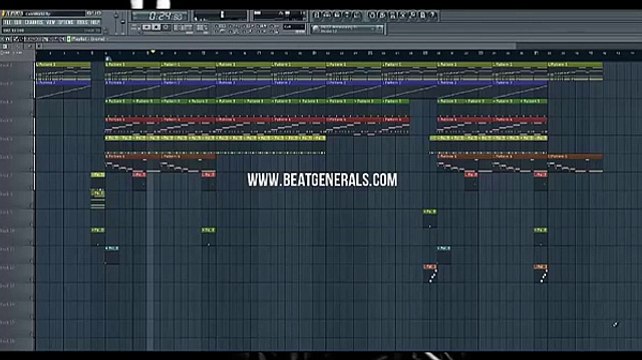Show the mixer via toolbar icon
Image resolution: width=642 pixels, height=360 pixels.
[357, 16]
